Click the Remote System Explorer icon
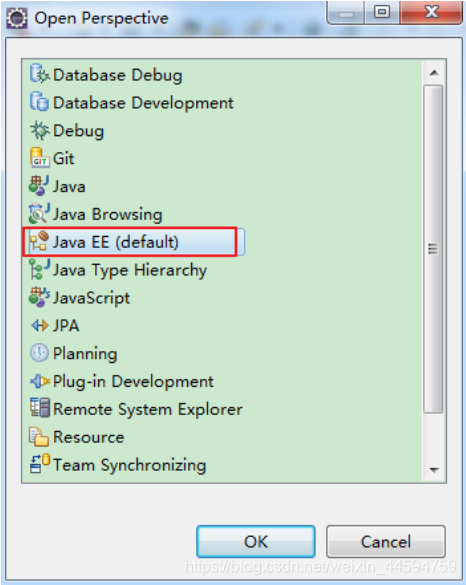 [x=40, y=408]
